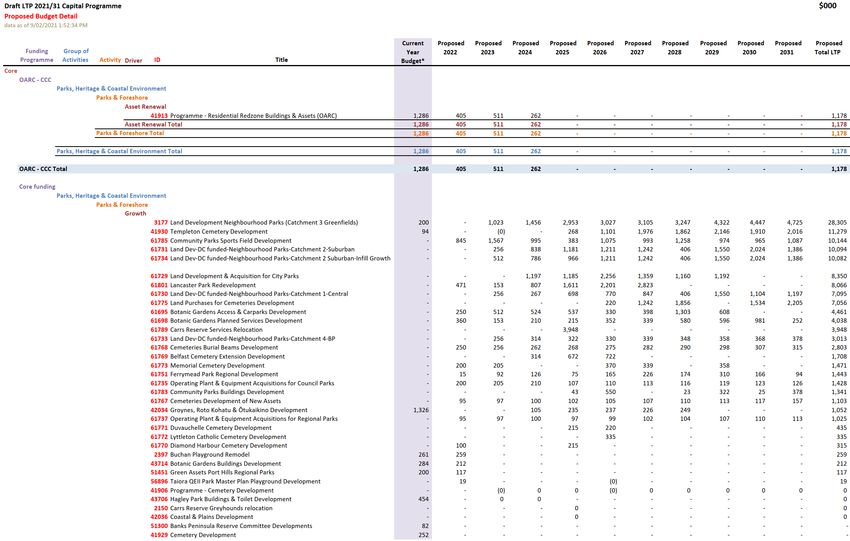Select "Programme - Residential Redzone Buildings & Assets (OARC)"
This screenshot has height=541, width=850.
pos(253,115)
